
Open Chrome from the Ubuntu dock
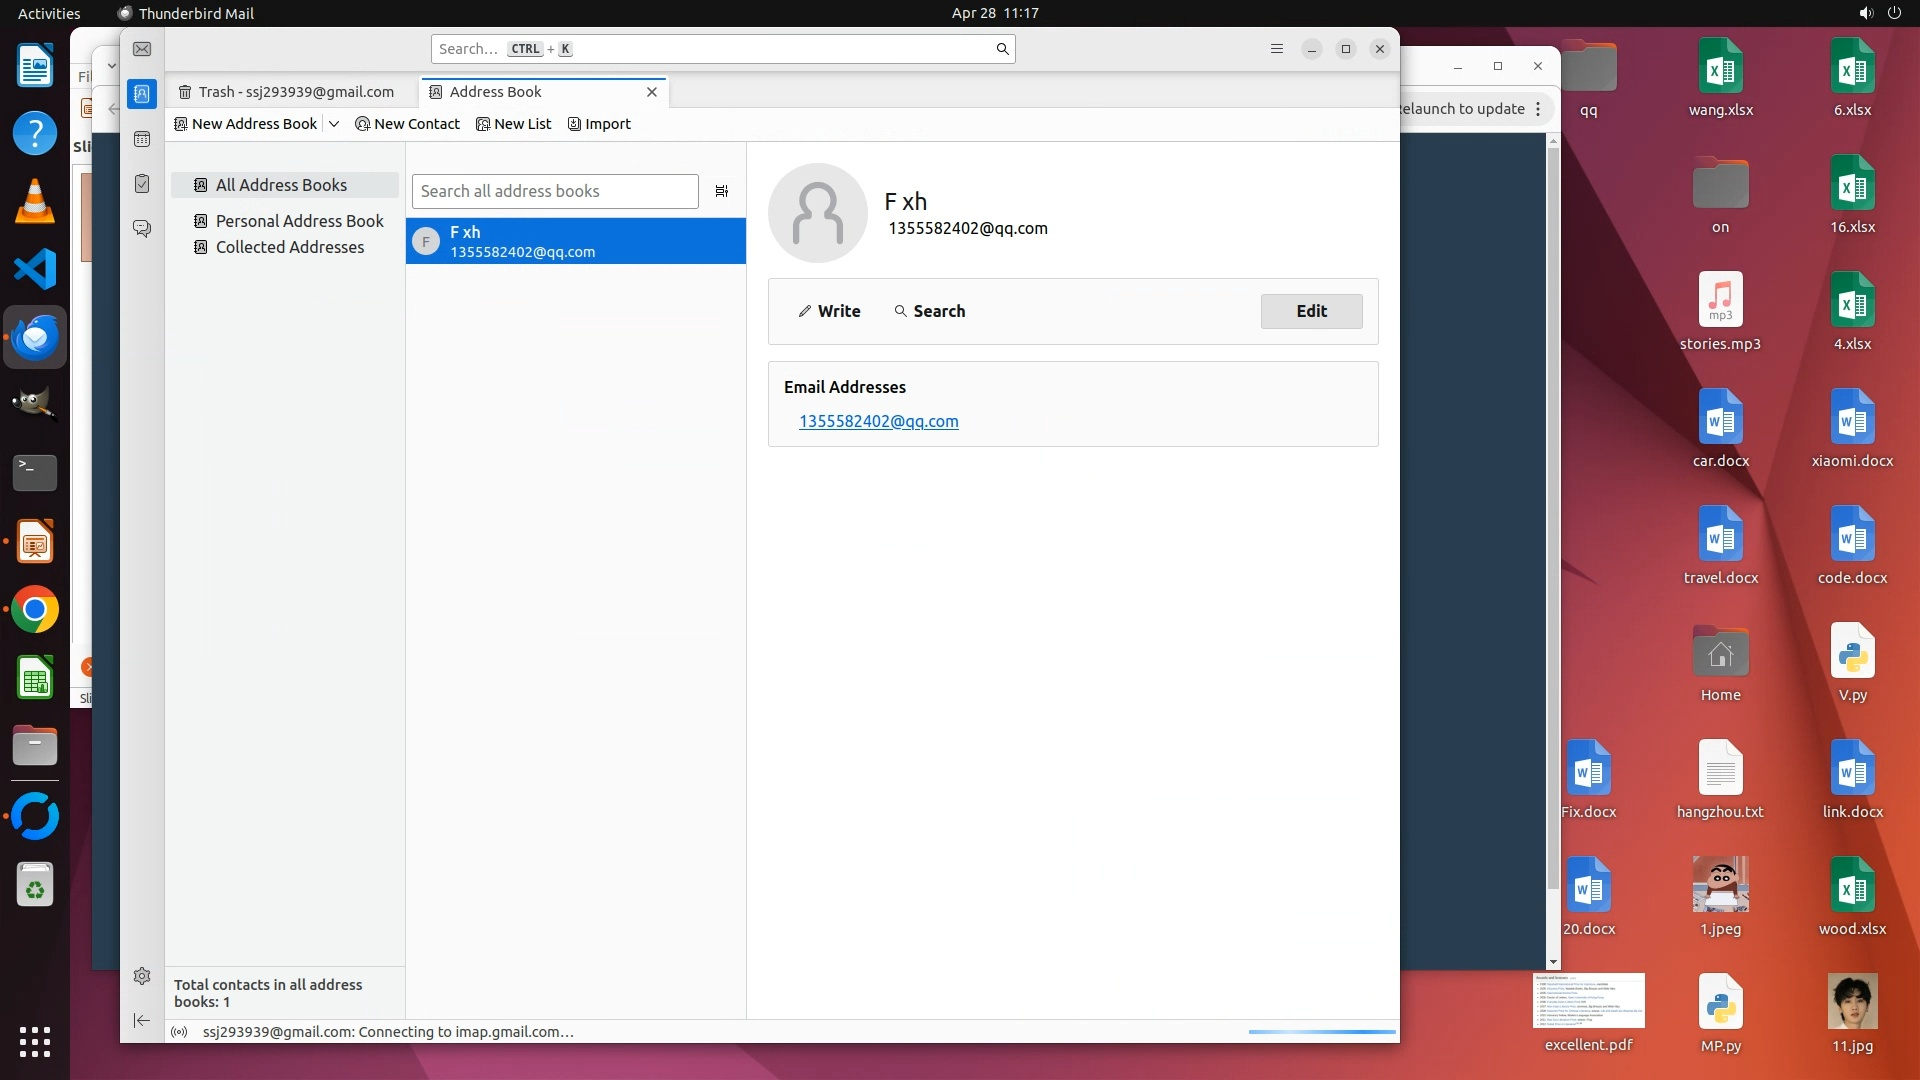(x=35, y=610)
